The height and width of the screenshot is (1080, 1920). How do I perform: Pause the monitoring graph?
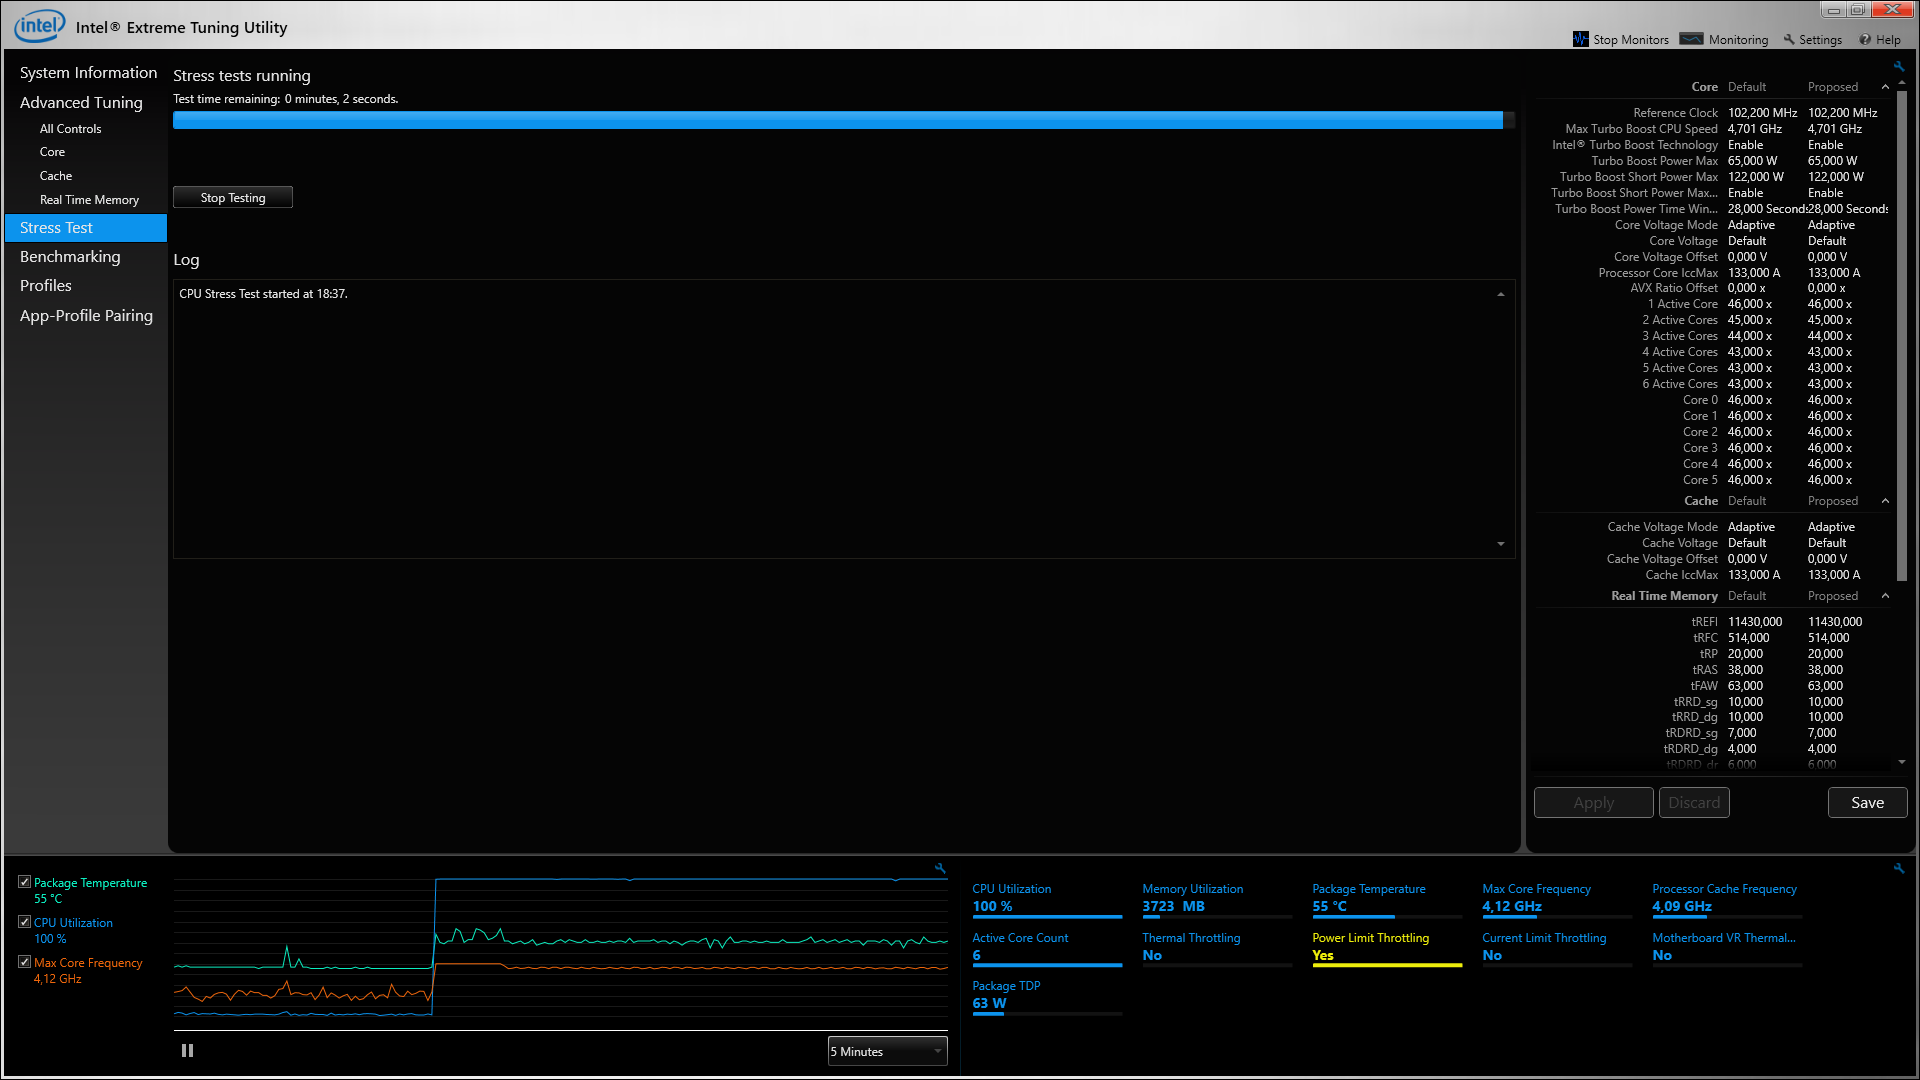point(187,1050)
